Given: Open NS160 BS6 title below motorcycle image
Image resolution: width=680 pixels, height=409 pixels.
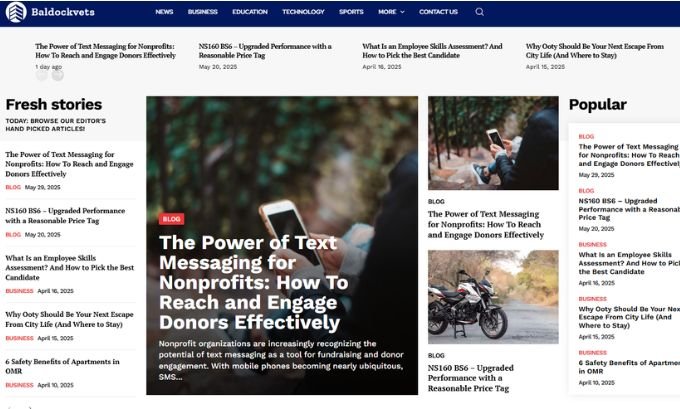Looking at the screenshot, I should 471,378.
